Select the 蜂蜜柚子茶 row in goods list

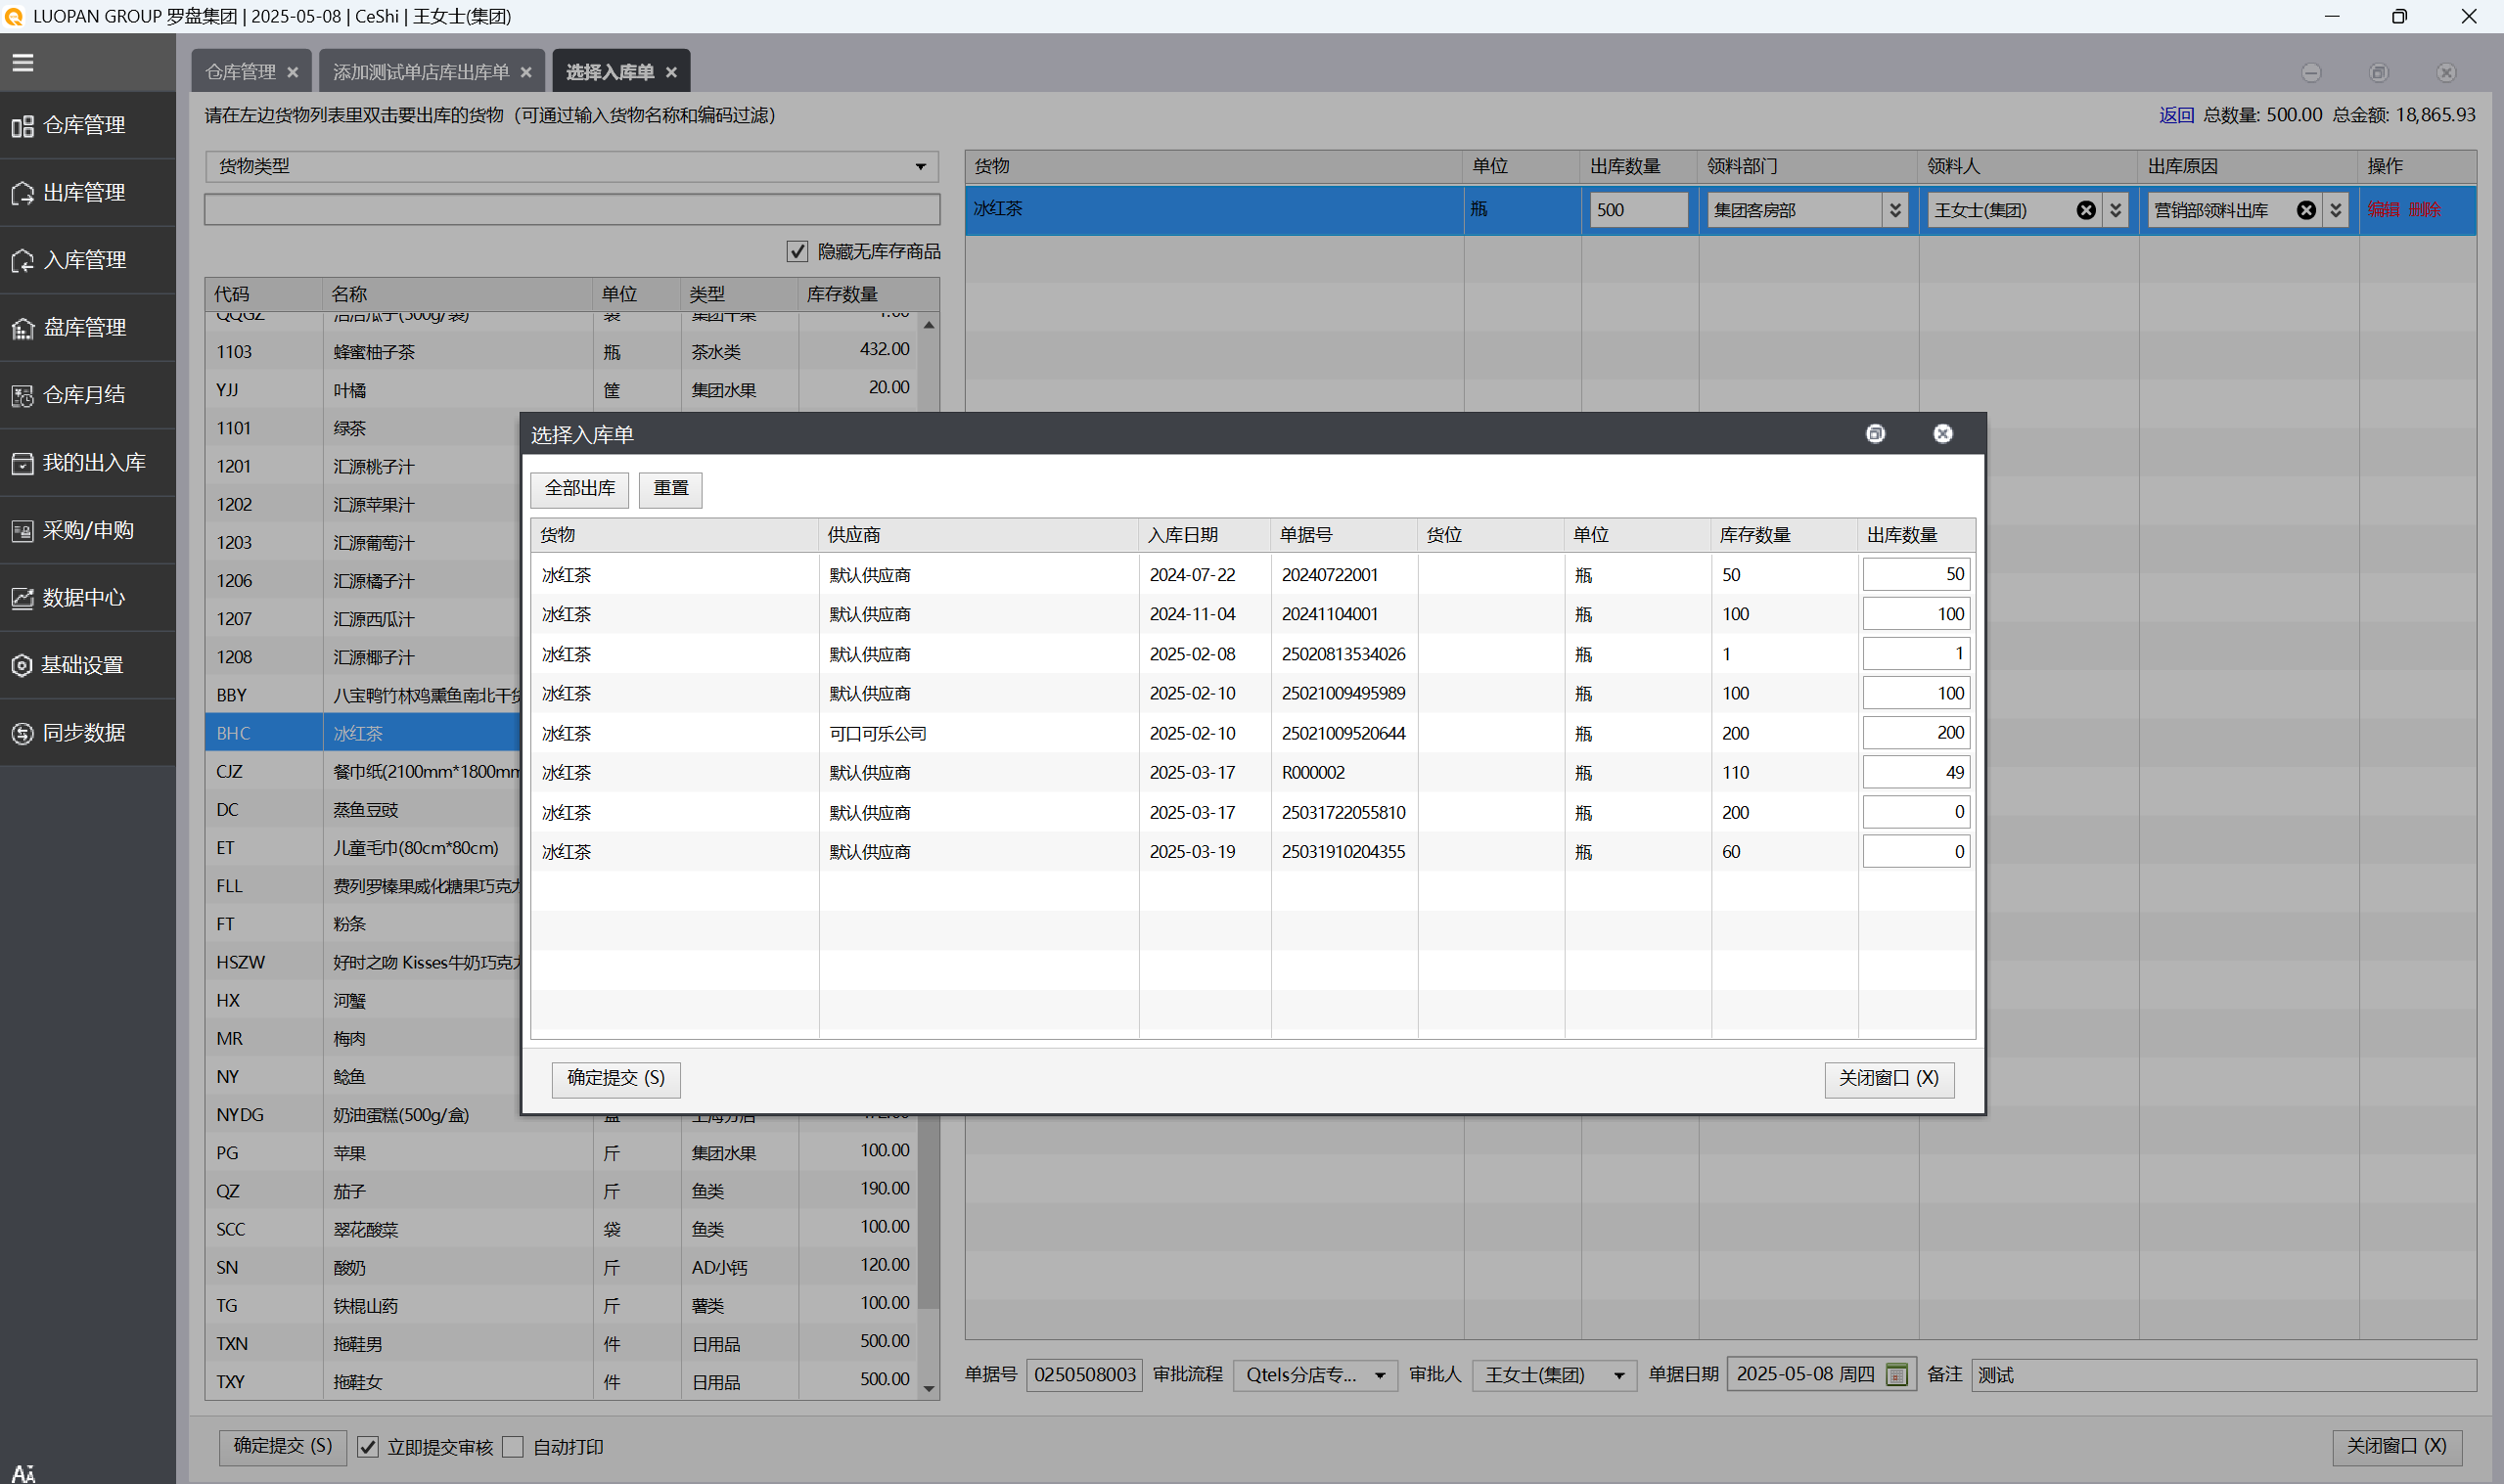click(x=563, y=352)
